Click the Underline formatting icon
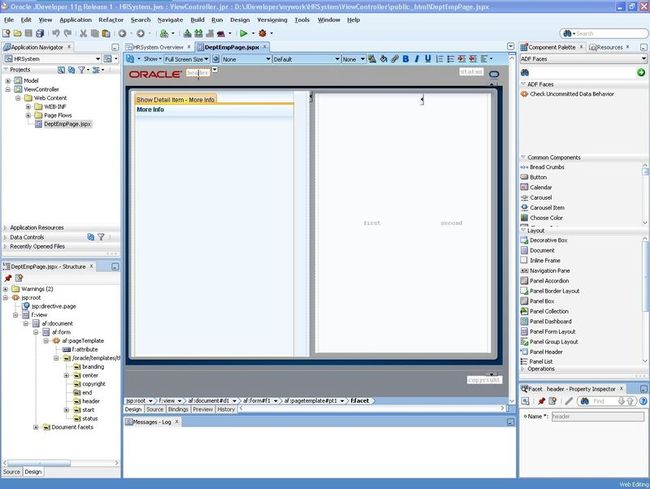The height and width of the screenshot is (489, 650). point(428,59)
